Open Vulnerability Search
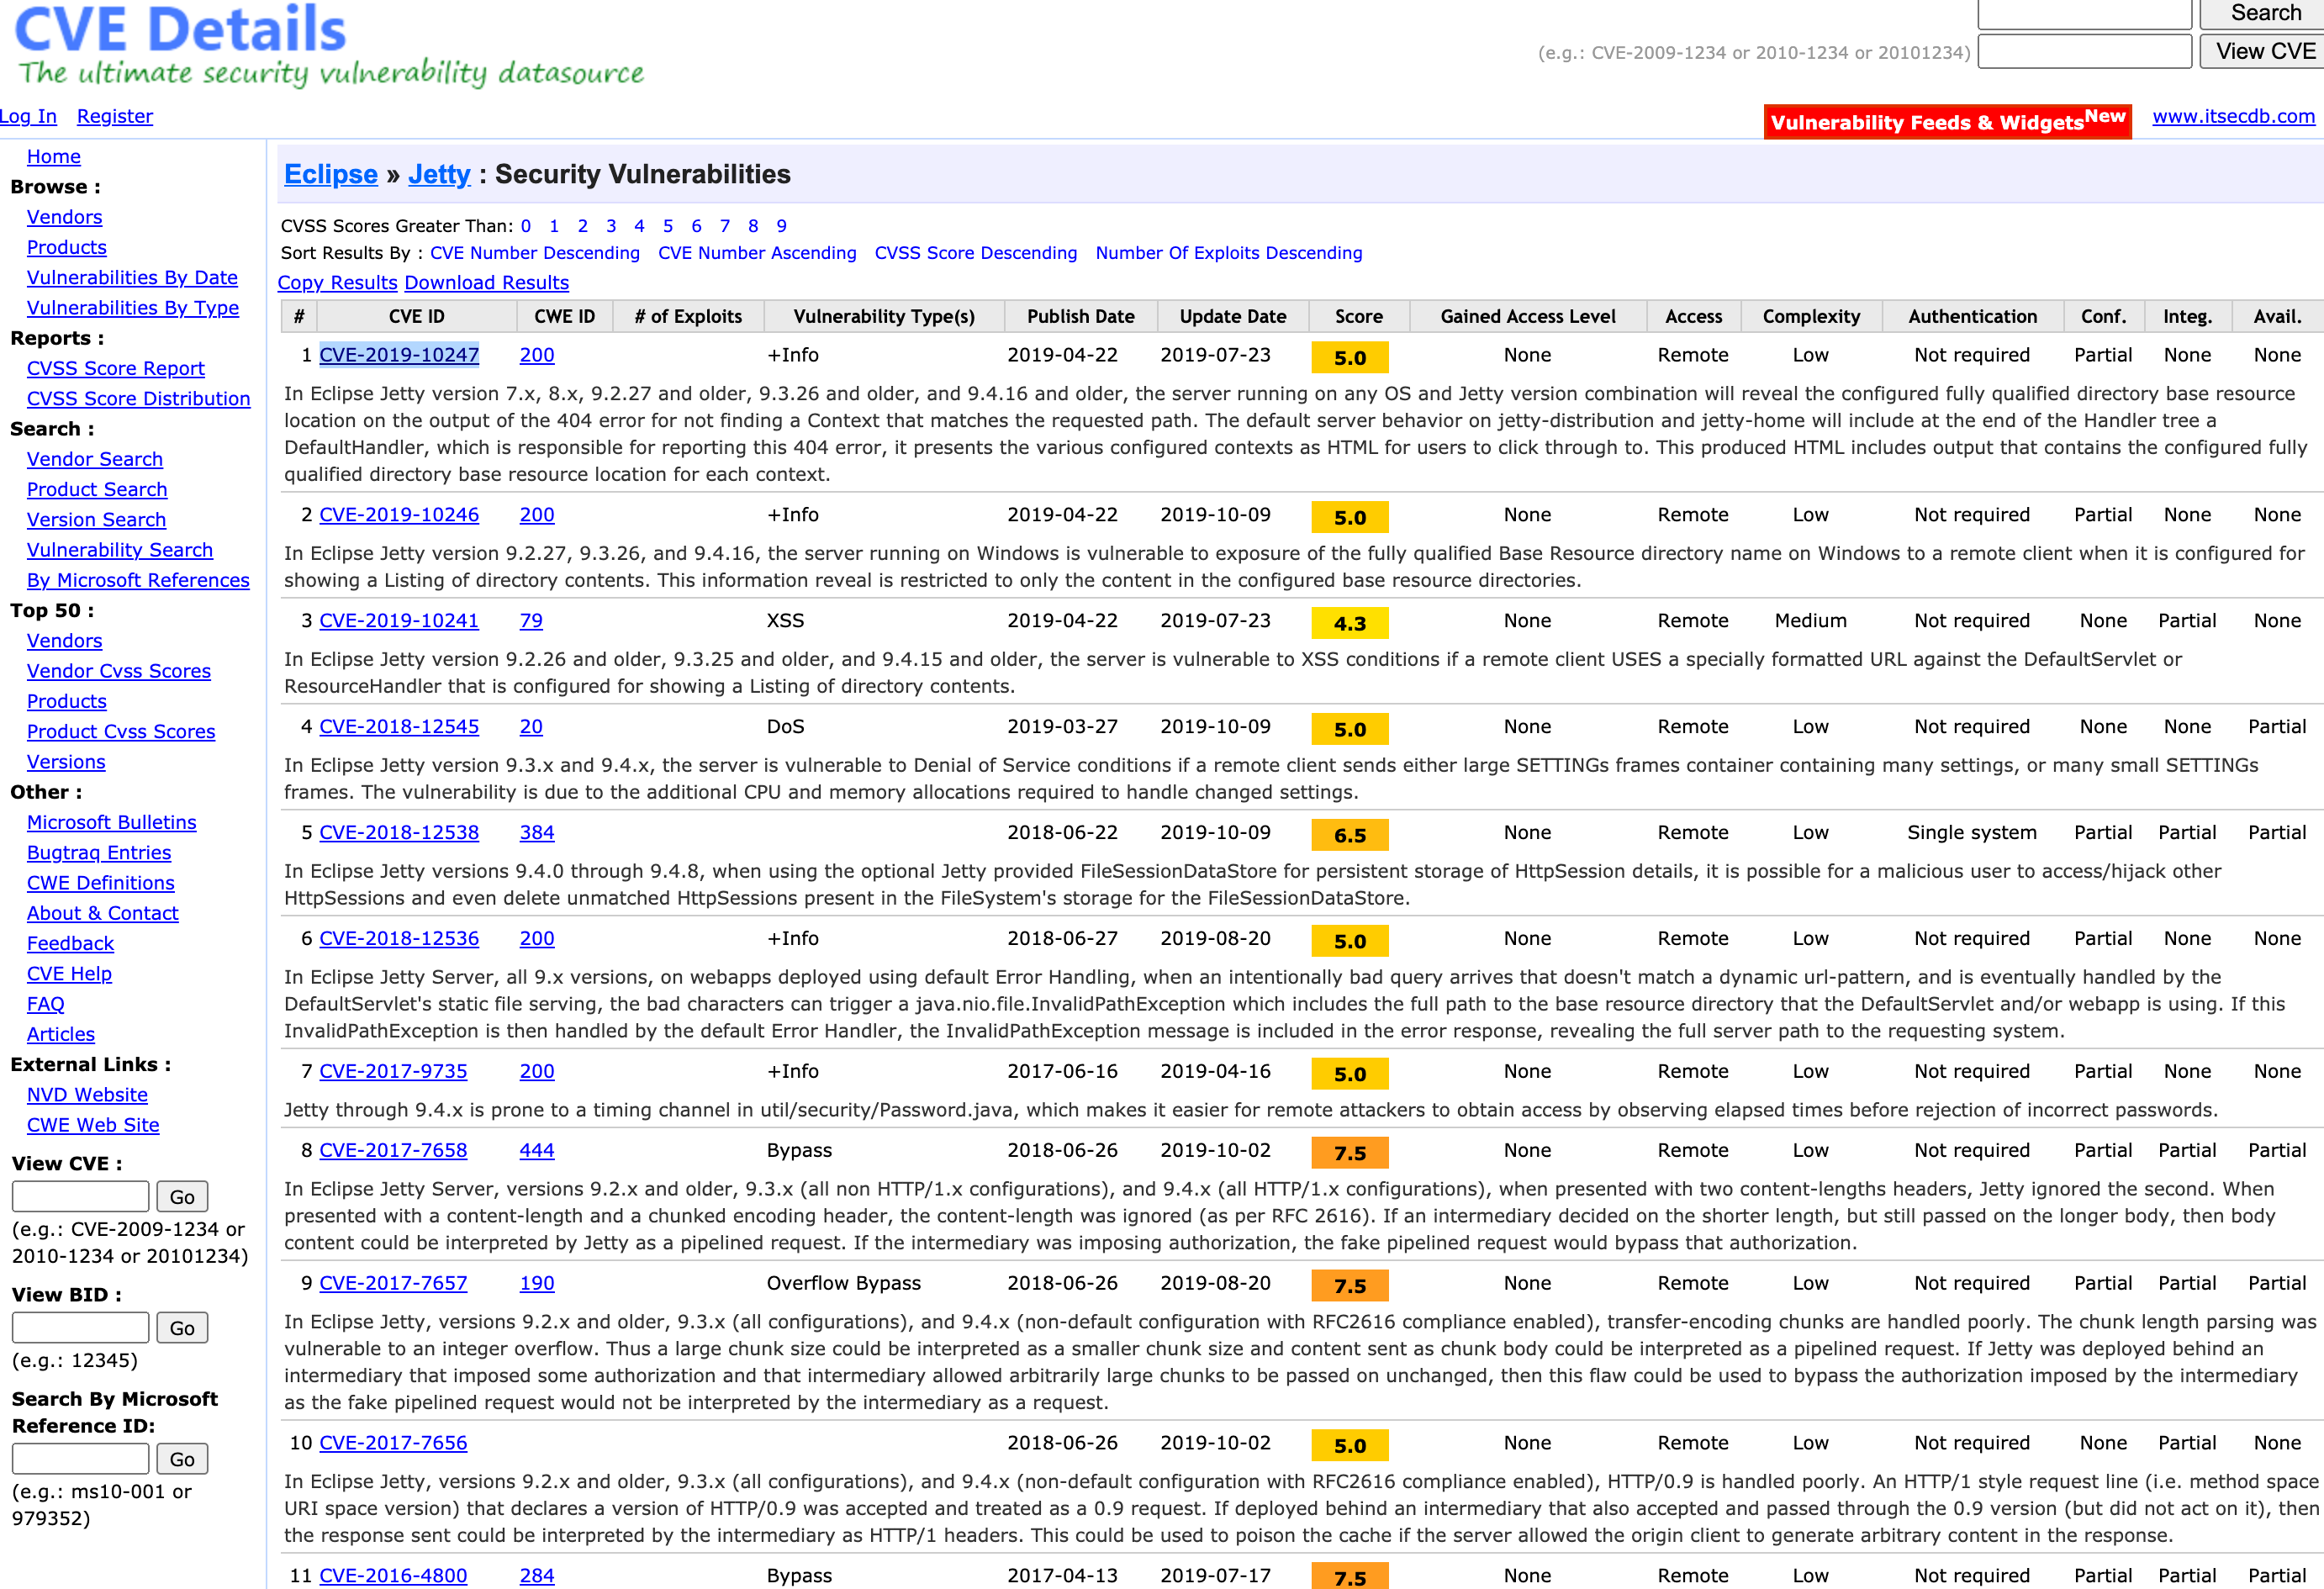The width and height of the screenshot is (2324, 1589). pyautogui.click(x=120, y=549)
